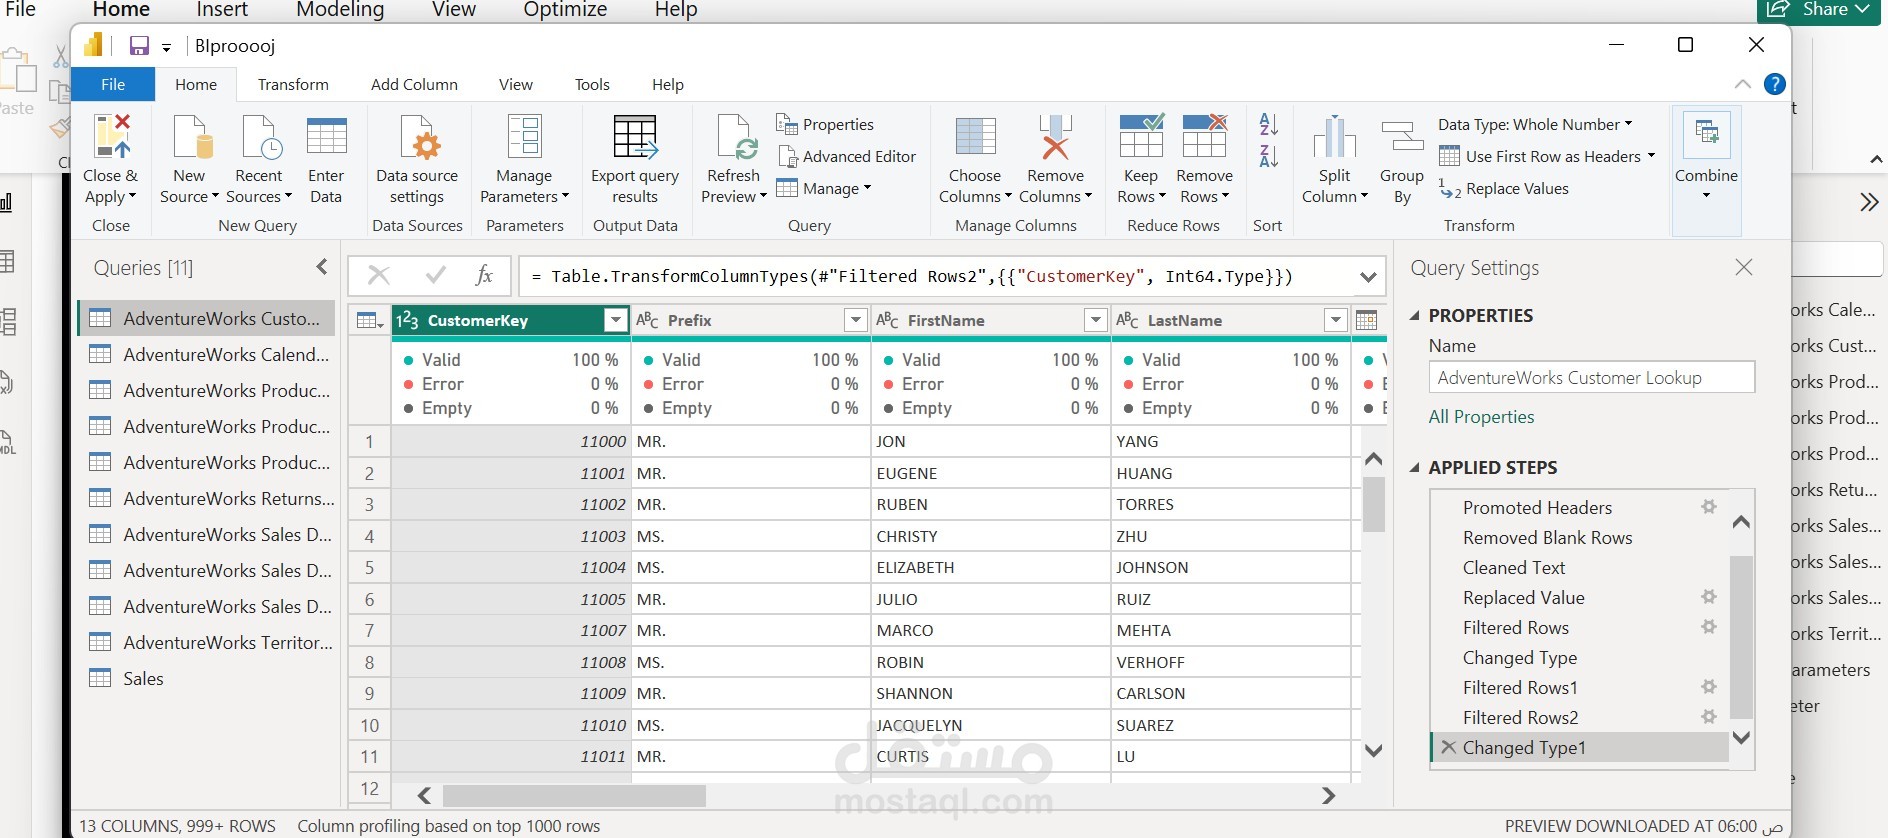
Task: Click the Group By icon
Action: [1402, 136]
